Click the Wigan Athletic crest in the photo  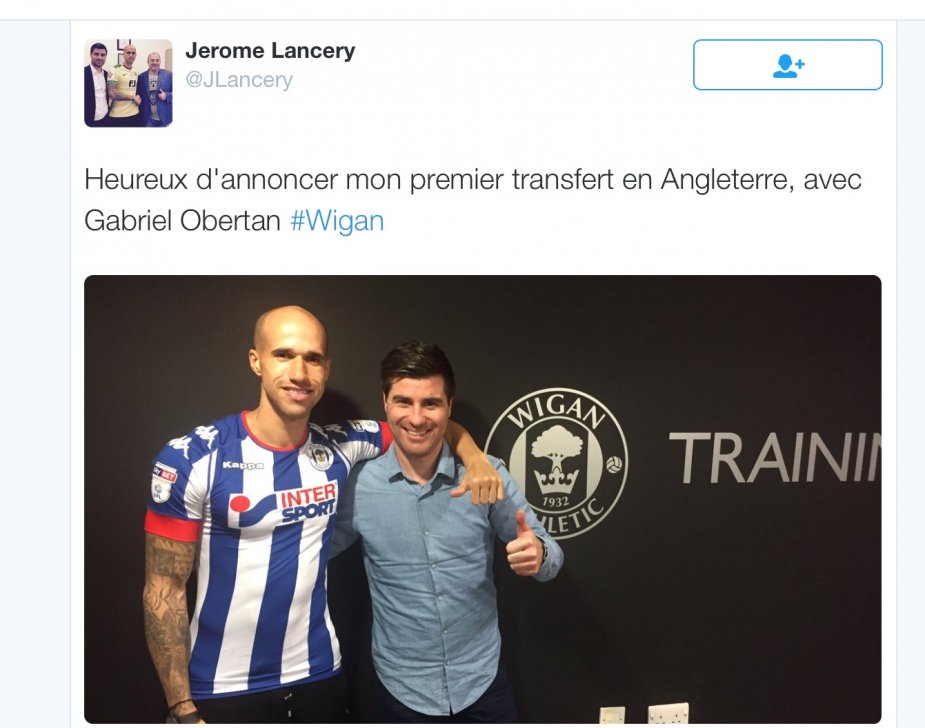pos(556,463)
